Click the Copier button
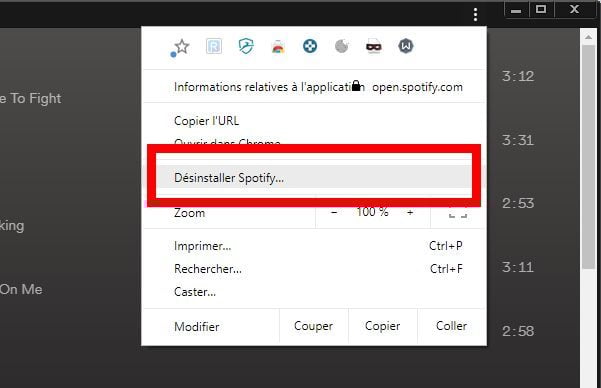Screen dimensions: 601x388 click(x=383, y=326)
